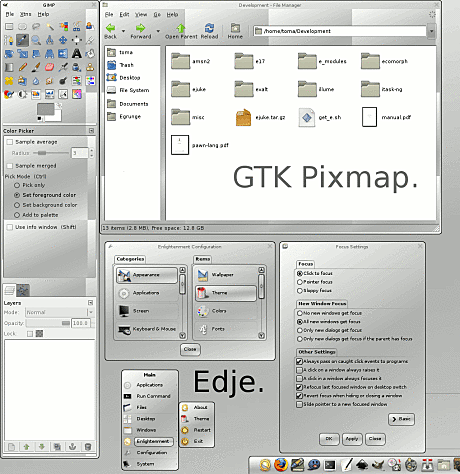The width and height of the screenshot is (460, 474).
Task: Delete layer with trash icon
Action: 88,447
